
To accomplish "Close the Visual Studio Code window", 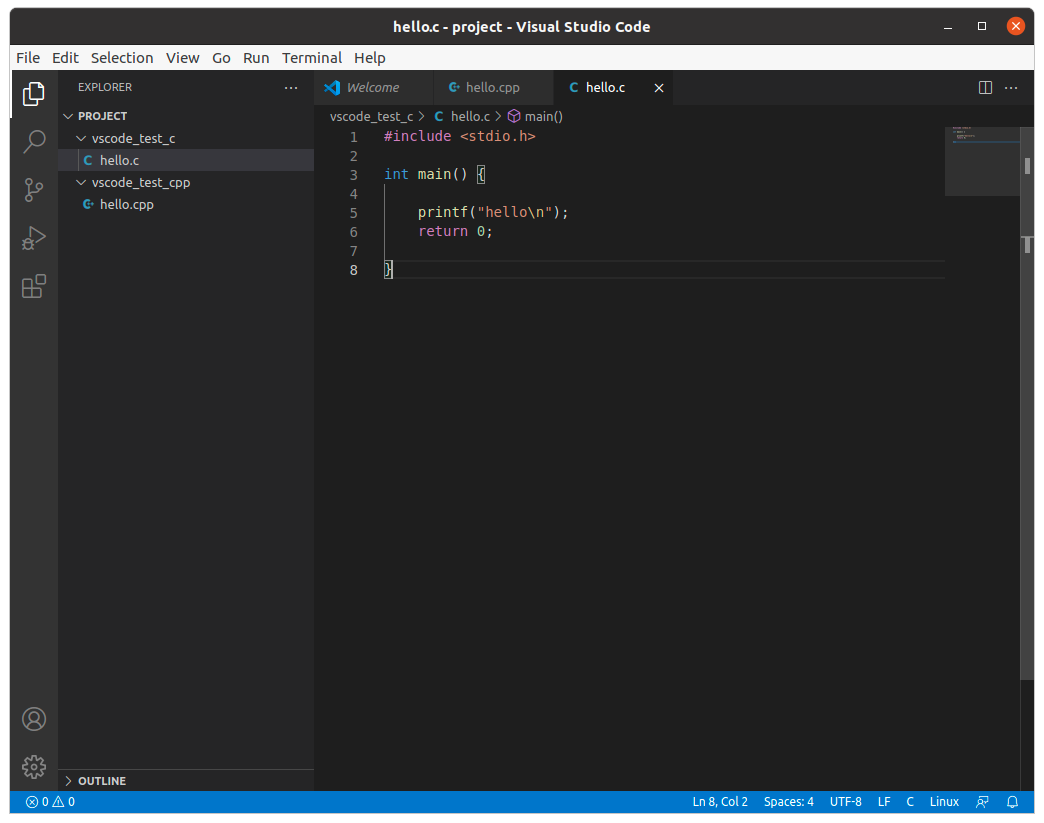I will pyautogui.click(x=1015, y=26).
